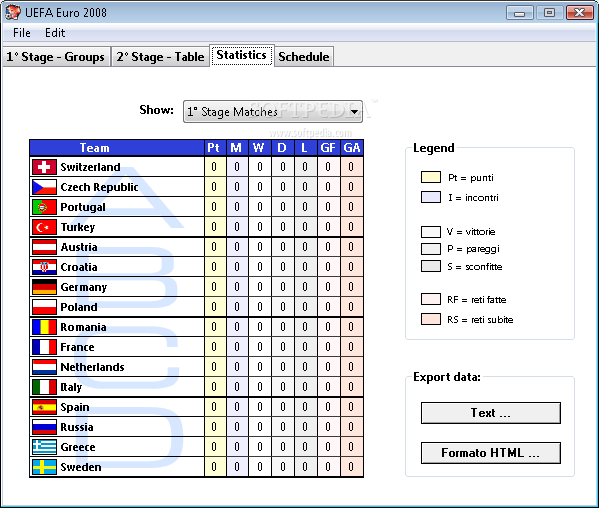This screenshot has width=599, height=508.
Task: Click the Romania flag icon
Action: point(44,327)
